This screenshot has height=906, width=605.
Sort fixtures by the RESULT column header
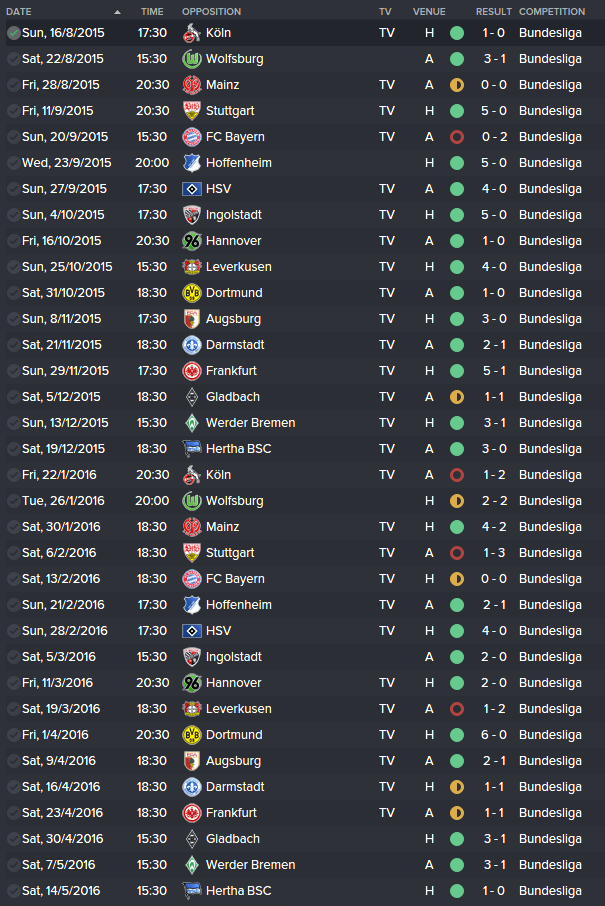(493, 11)
